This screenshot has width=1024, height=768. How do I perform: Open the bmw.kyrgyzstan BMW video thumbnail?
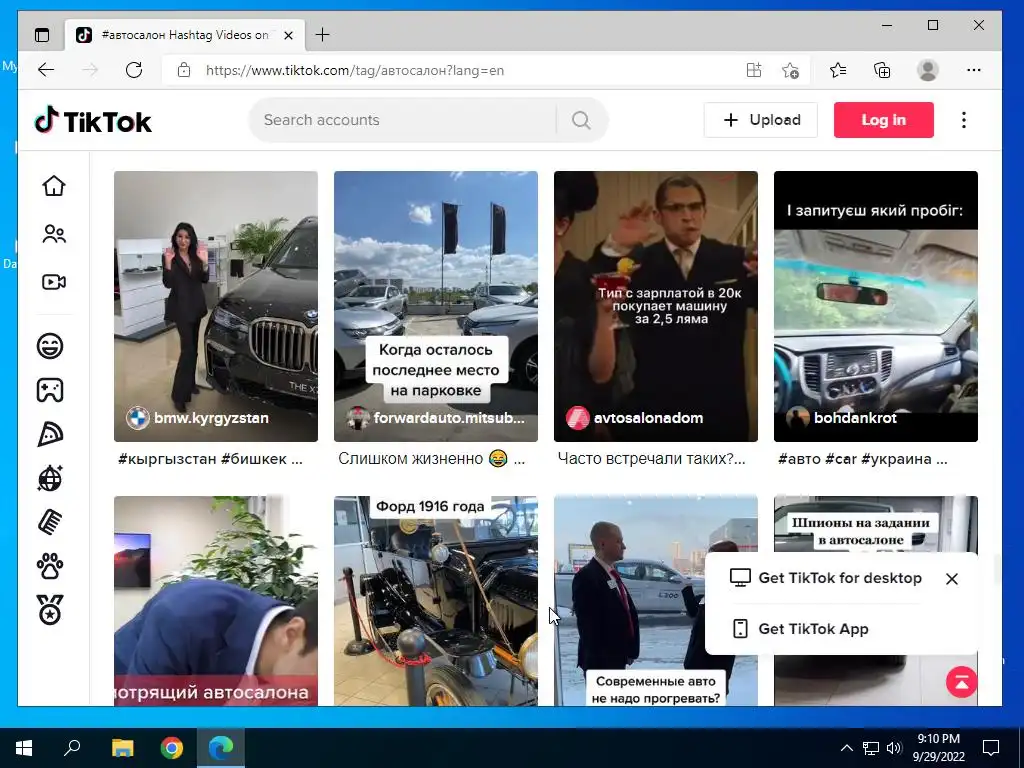coord(216,306)
